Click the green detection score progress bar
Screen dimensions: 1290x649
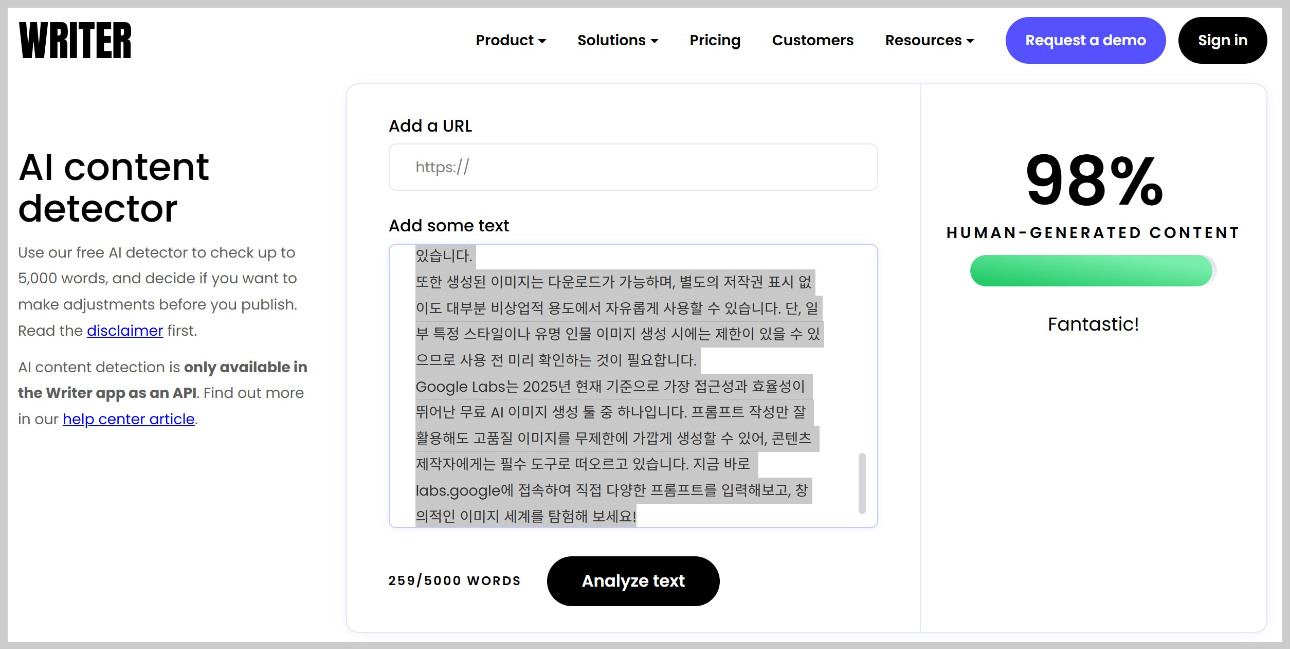pos(1091,271)
